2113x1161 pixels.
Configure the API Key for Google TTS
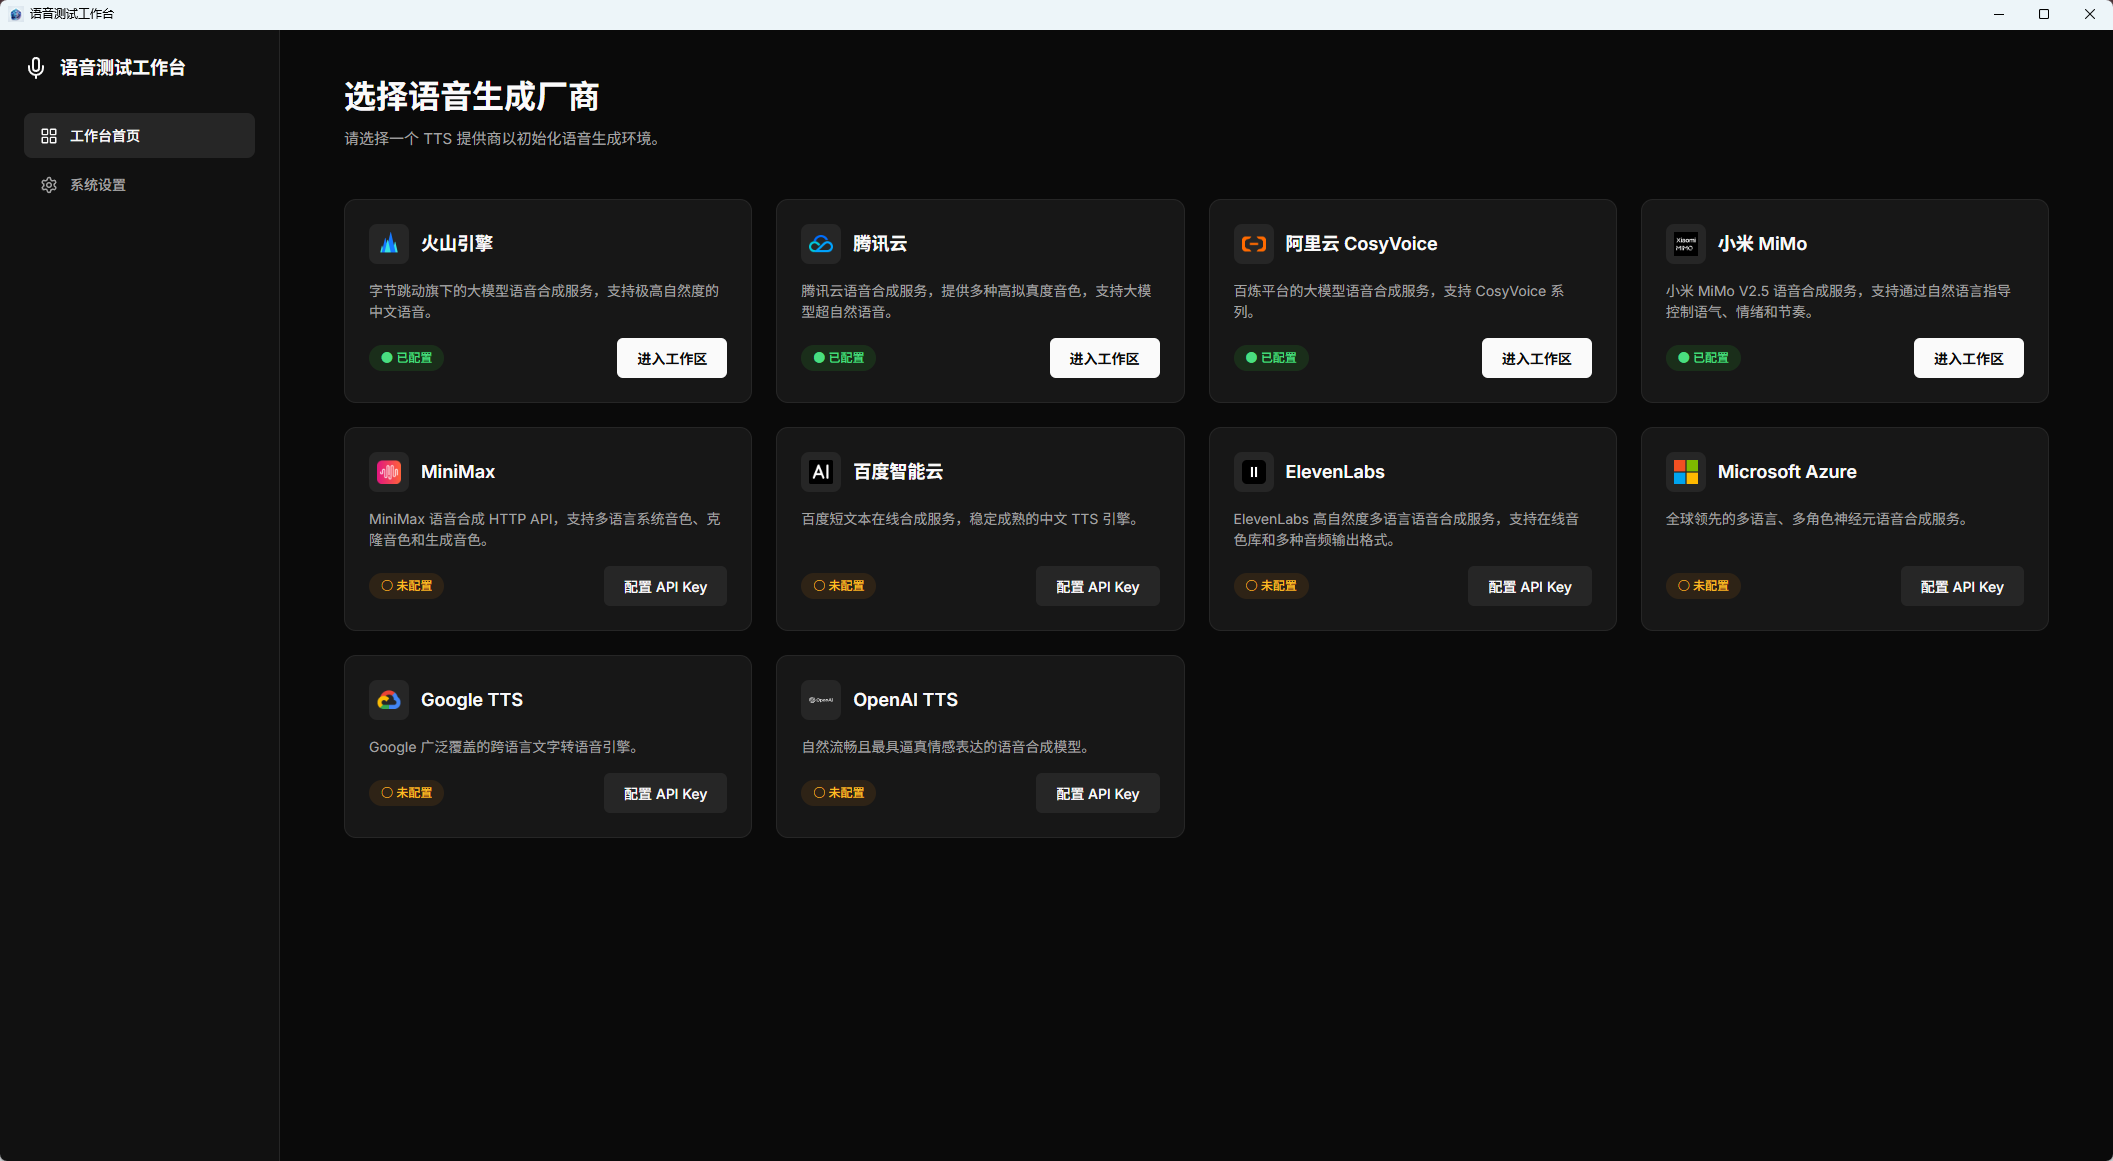click(x=665, y=793)
